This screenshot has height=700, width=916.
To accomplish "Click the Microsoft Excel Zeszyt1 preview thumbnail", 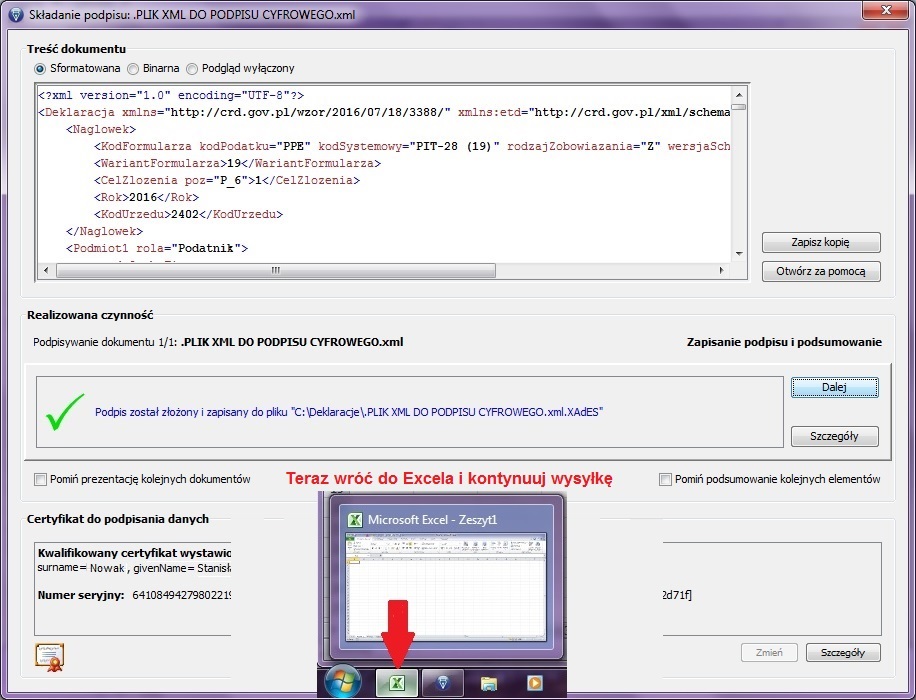I will tap(447, 586).
